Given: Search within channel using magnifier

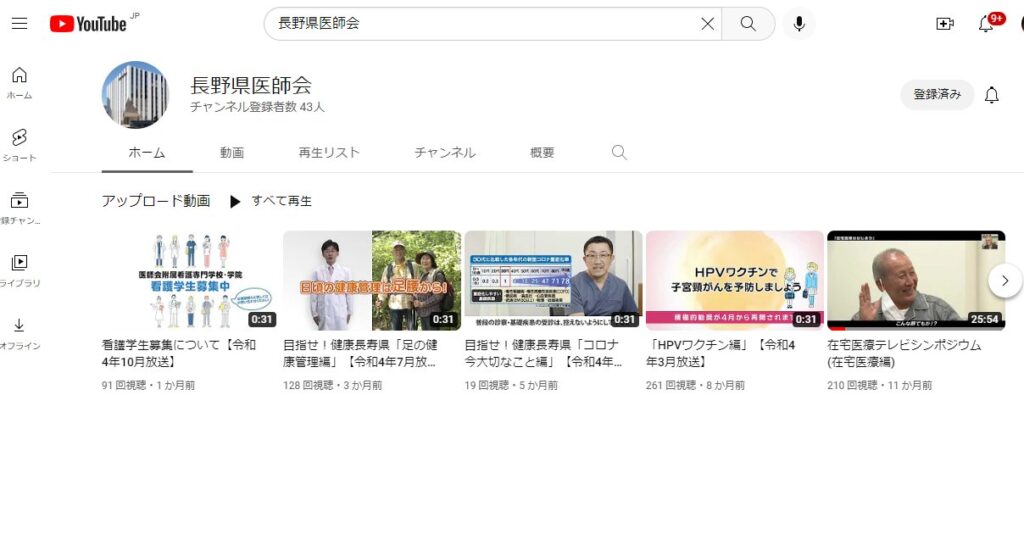Looking at the screenshot, I should (619, 153).
